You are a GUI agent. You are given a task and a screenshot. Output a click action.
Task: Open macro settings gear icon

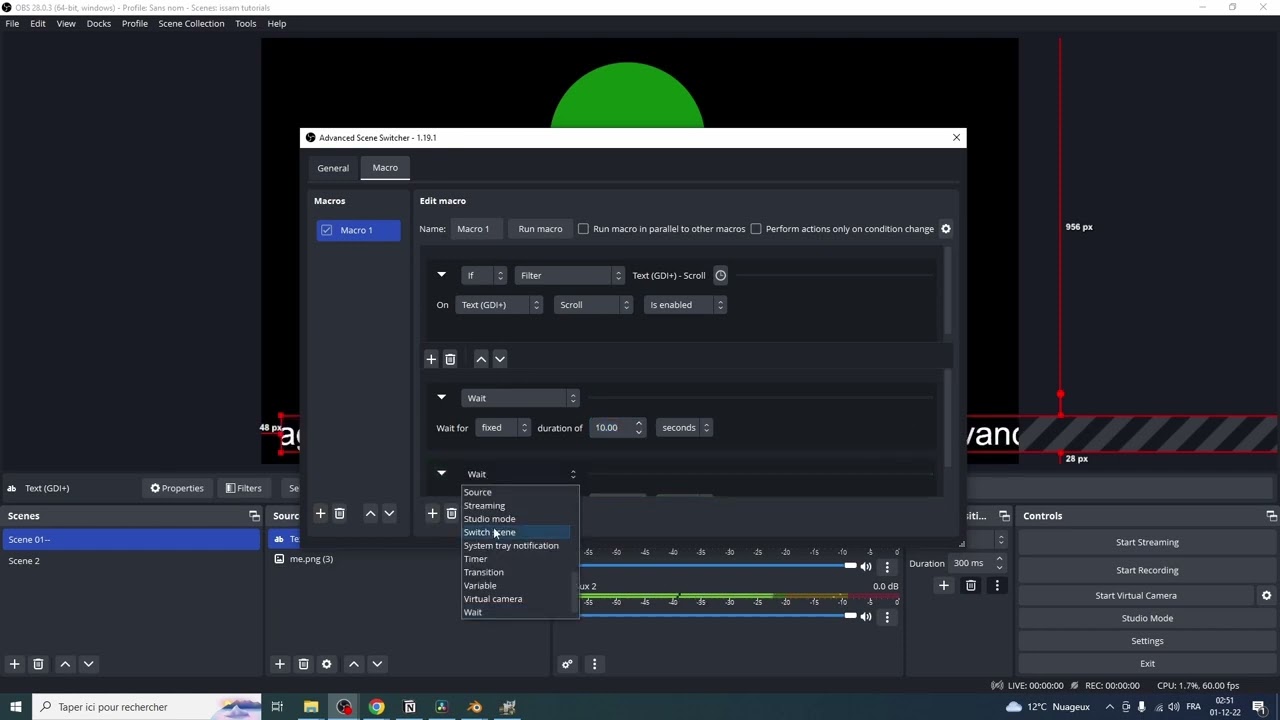coord(945,229)
